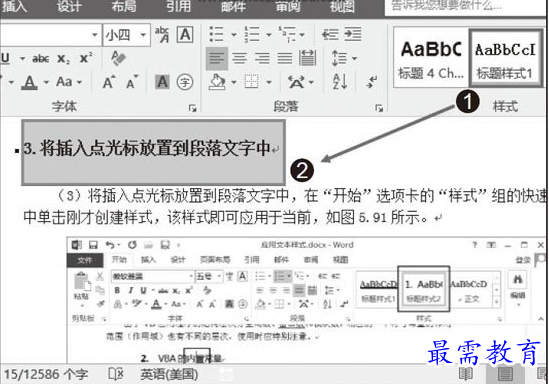Open the phonetic guide tool
549x384 pixels.
162,34
